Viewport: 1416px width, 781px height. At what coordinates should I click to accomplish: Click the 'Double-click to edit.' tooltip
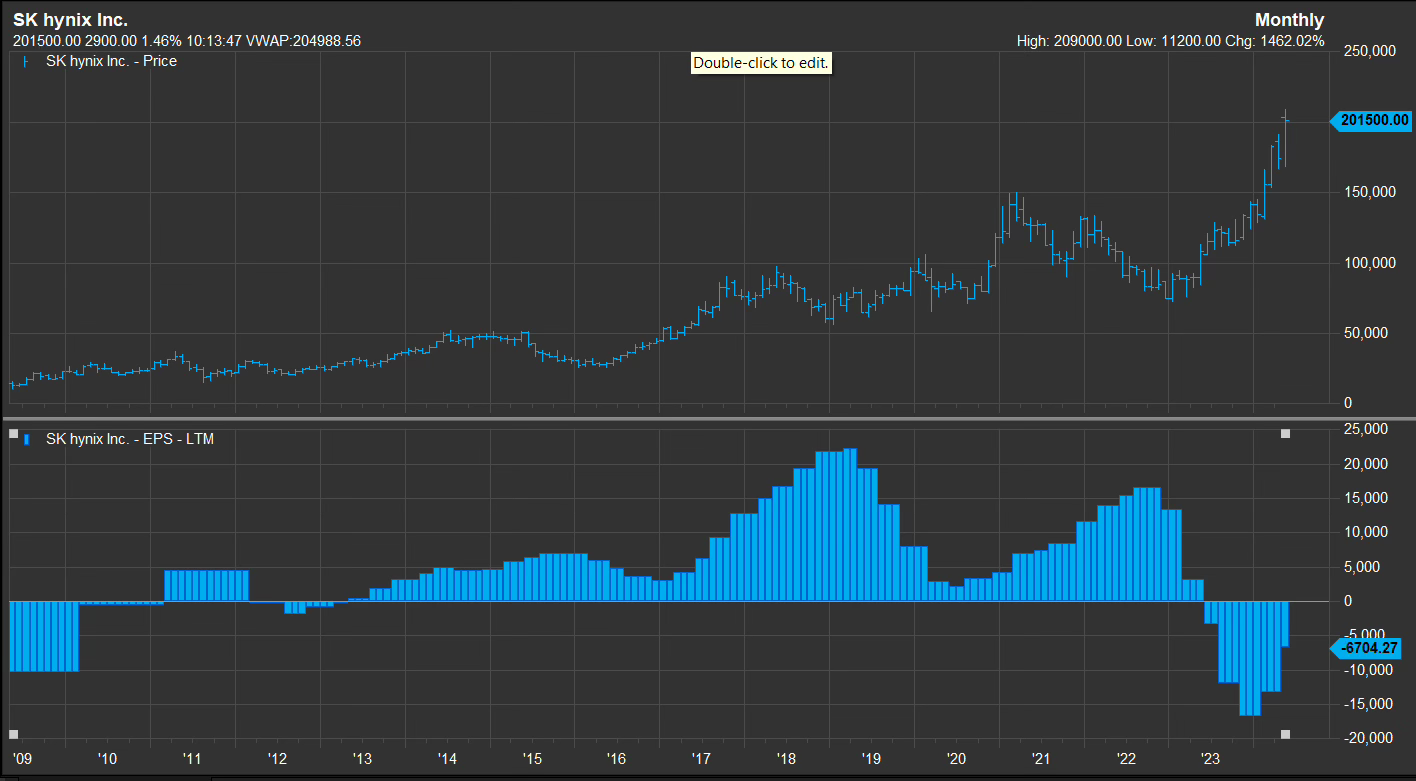pos(761,63)
